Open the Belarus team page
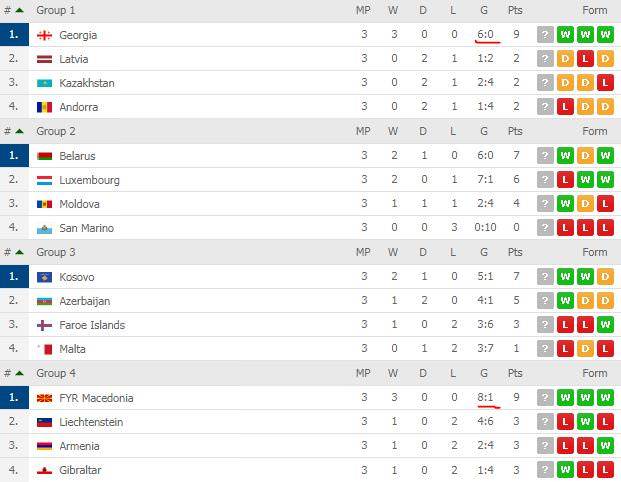 pos(77,156)
